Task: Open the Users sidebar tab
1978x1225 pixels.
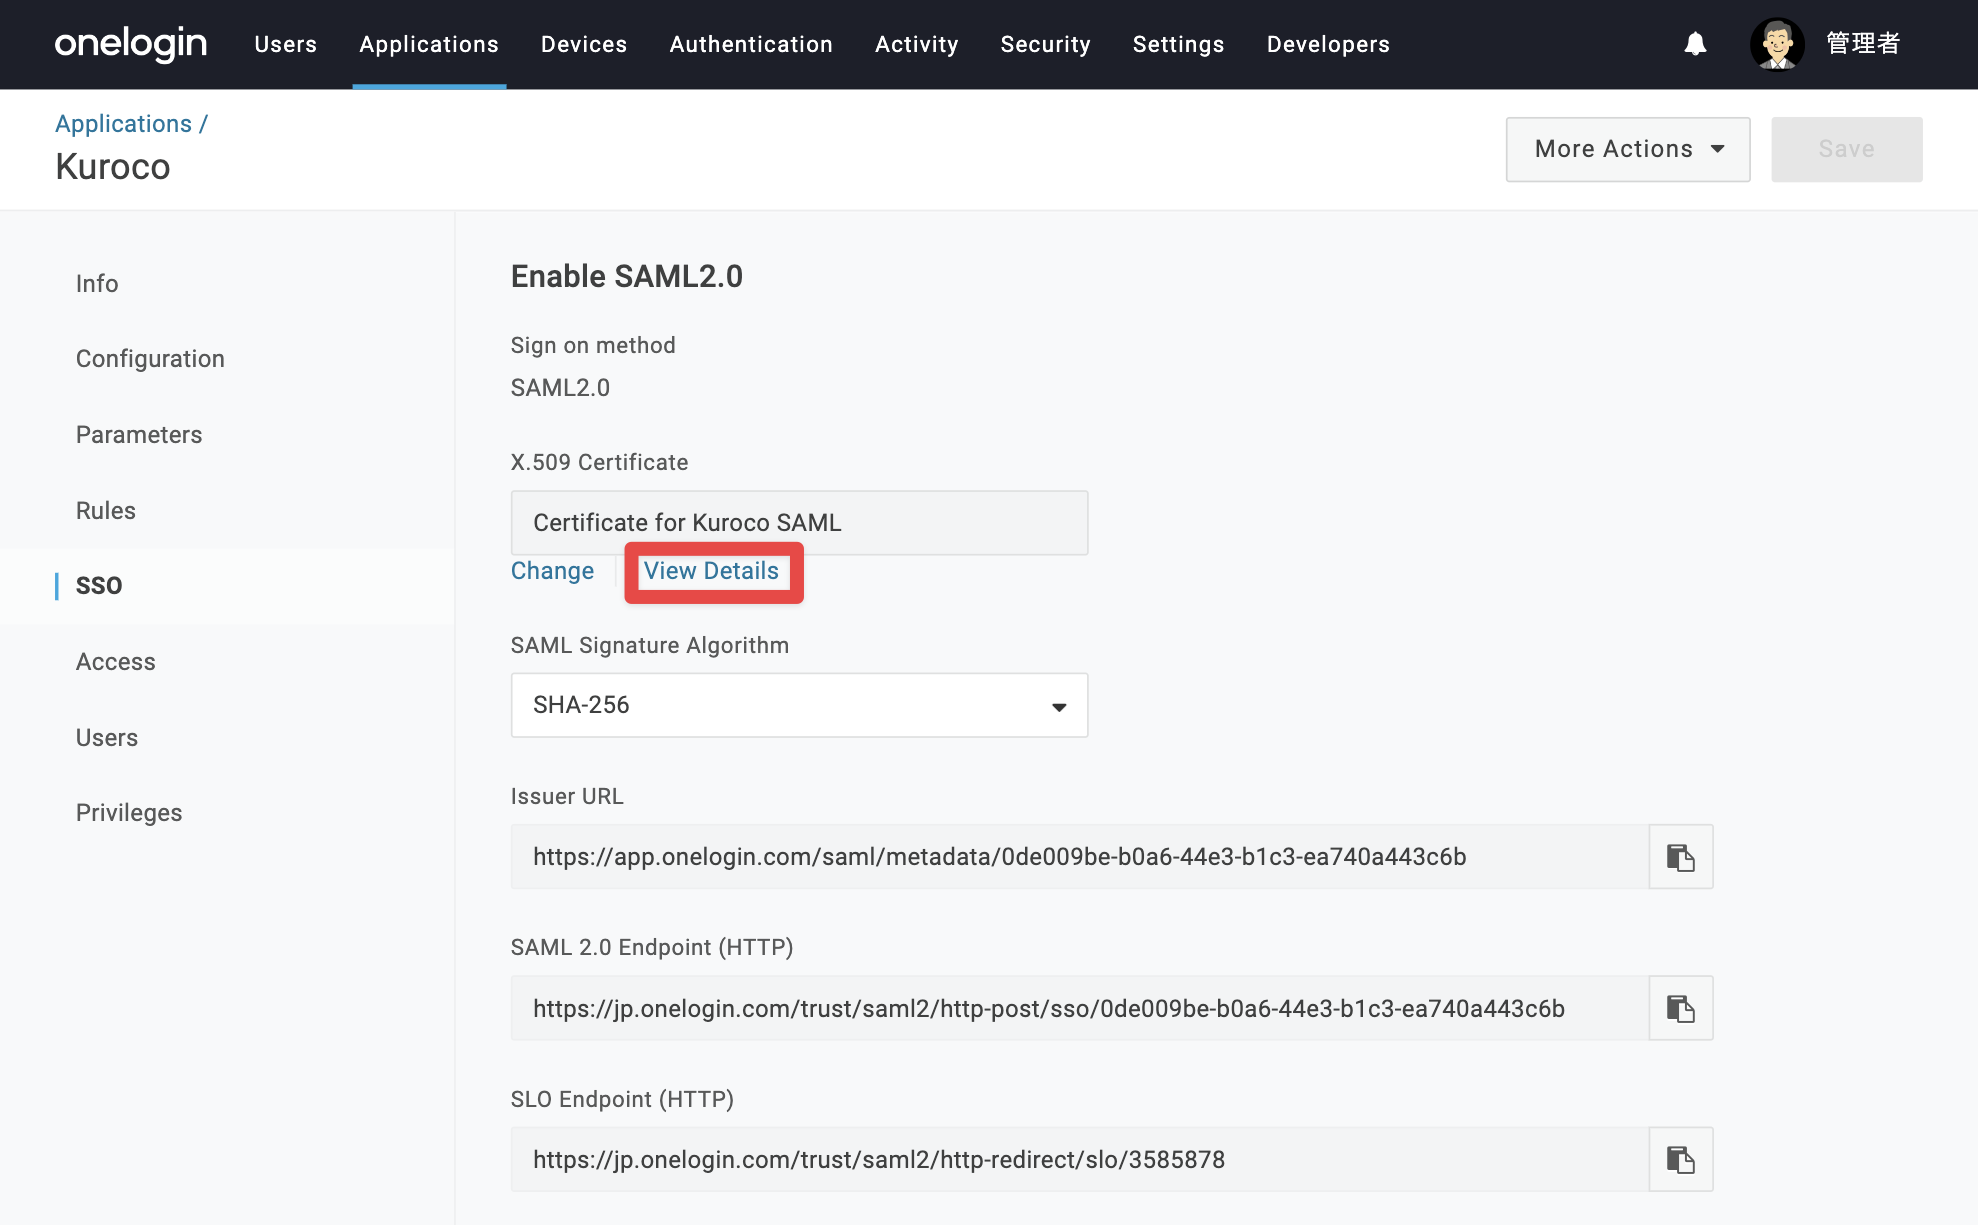Action: tap(107, 738)
